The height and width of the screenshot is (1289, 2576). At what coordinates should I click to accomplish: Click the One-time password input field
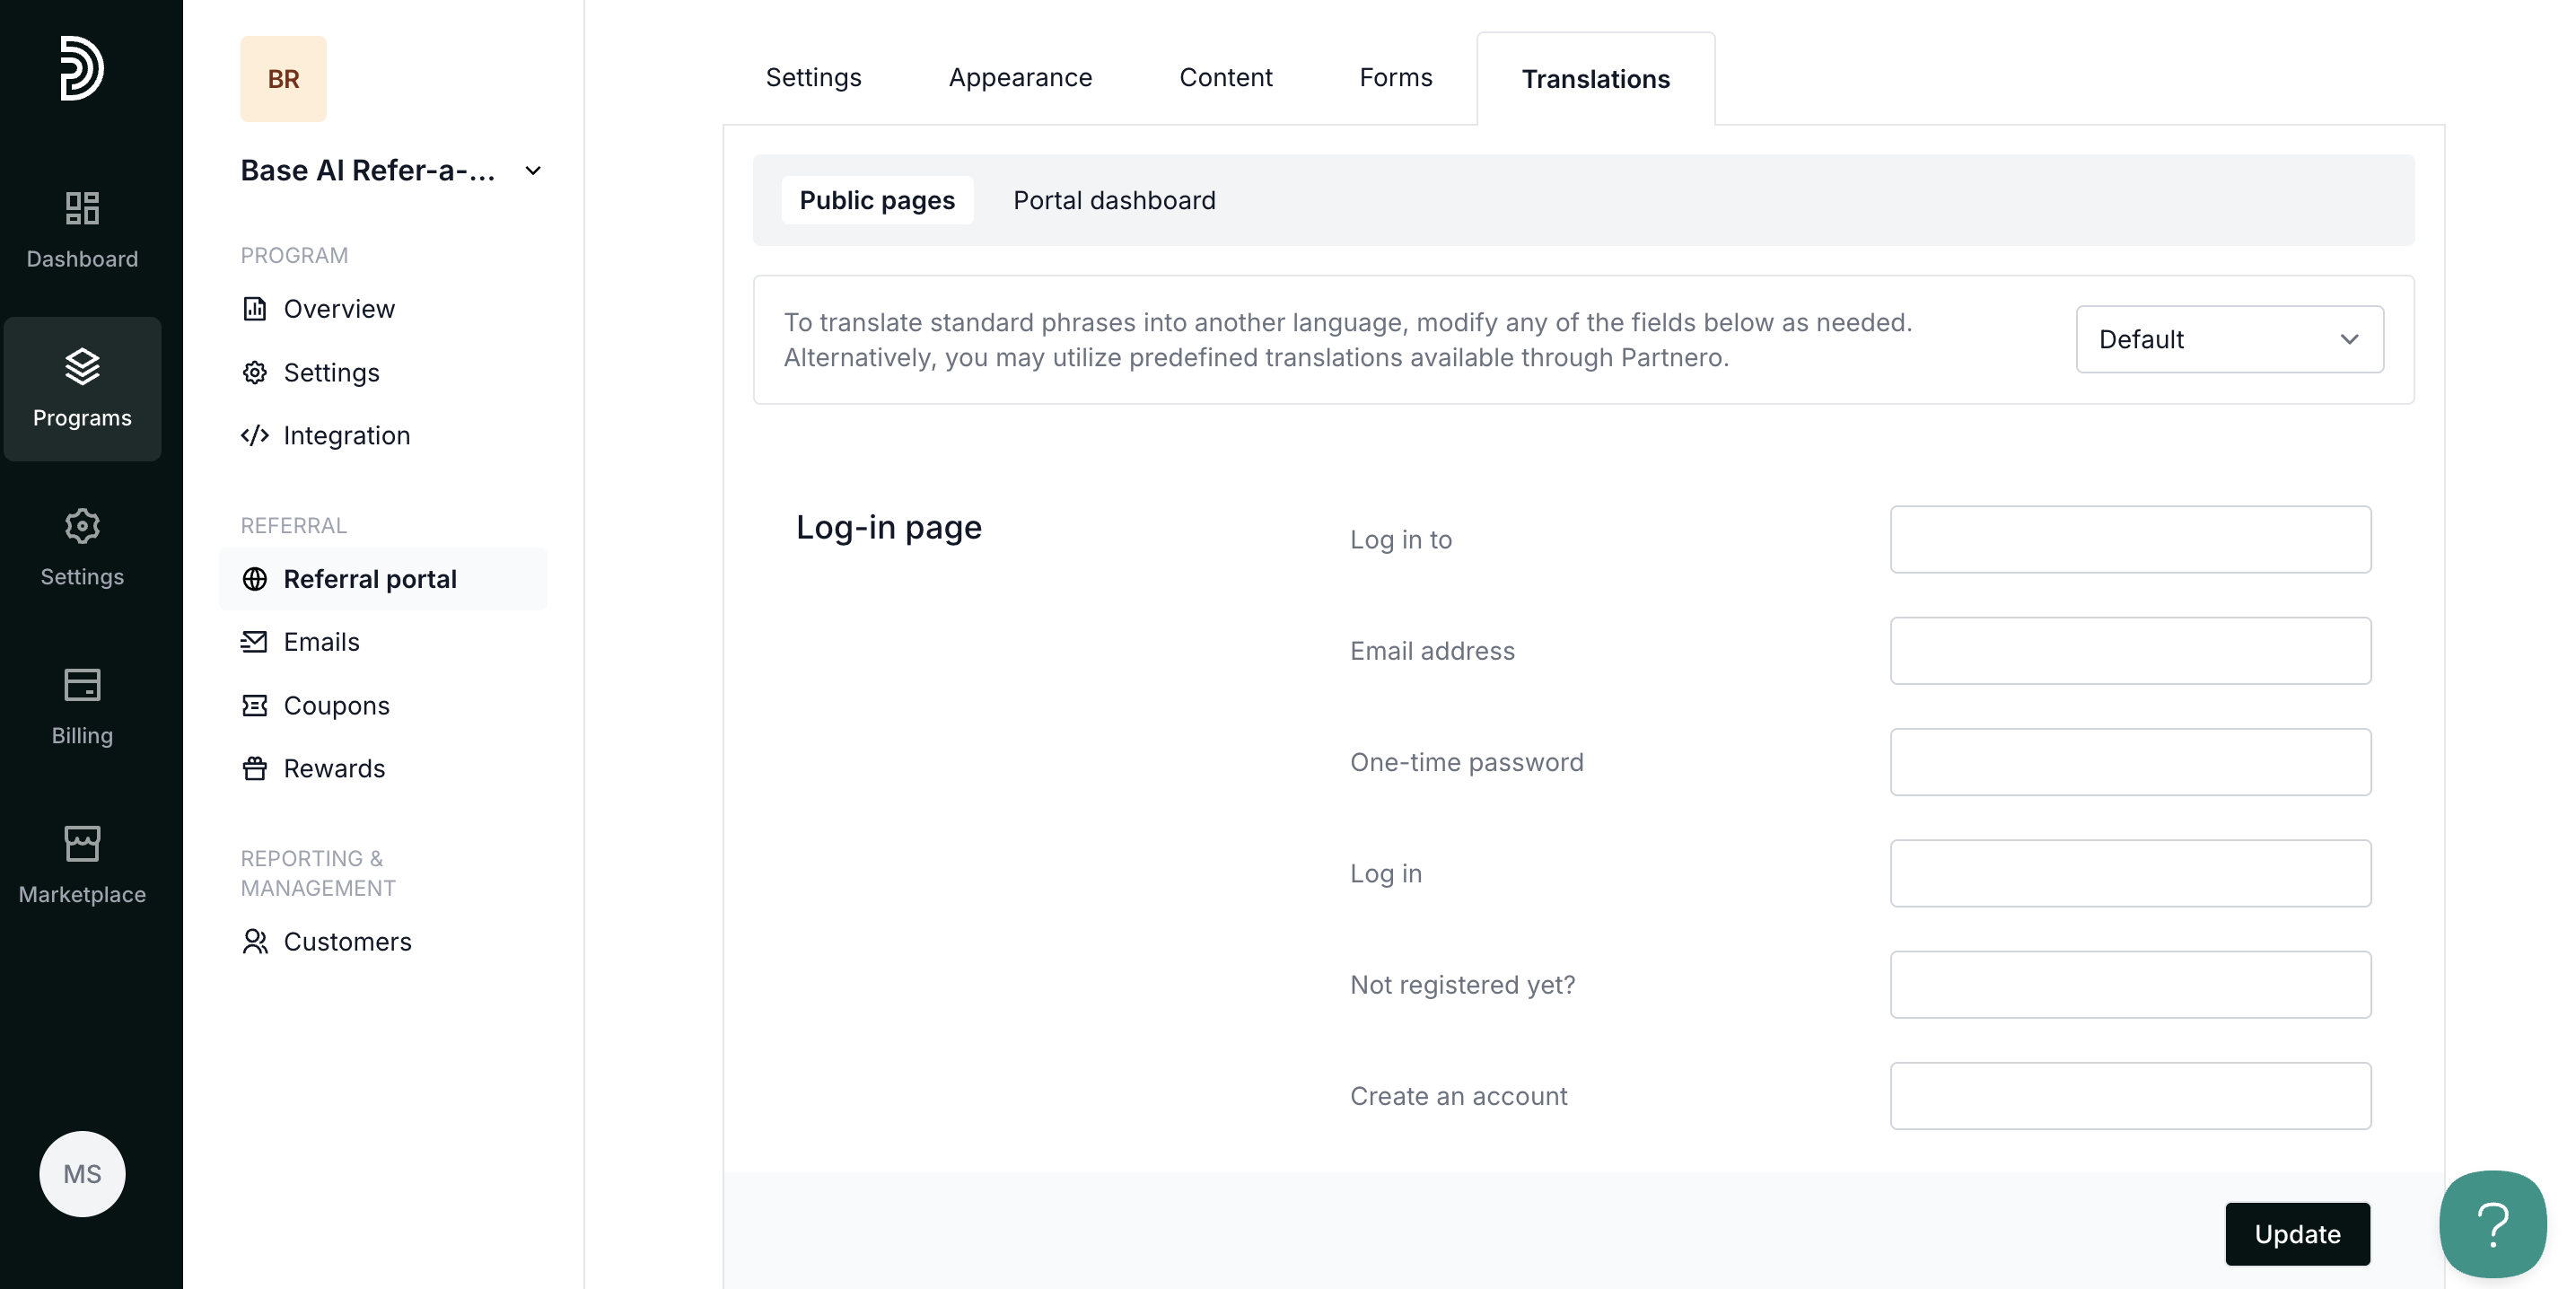(x=2130, y=762)
